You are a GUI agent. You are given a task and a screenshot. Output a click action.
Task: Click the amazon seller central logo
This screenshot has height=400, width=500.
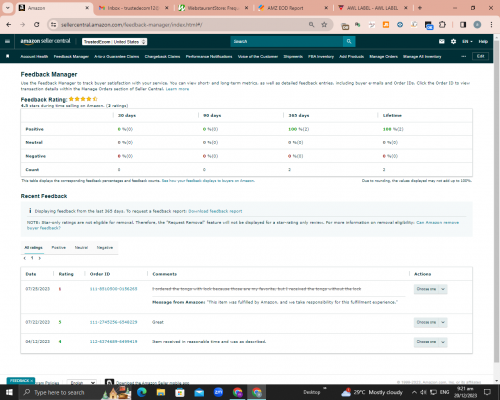45,41
